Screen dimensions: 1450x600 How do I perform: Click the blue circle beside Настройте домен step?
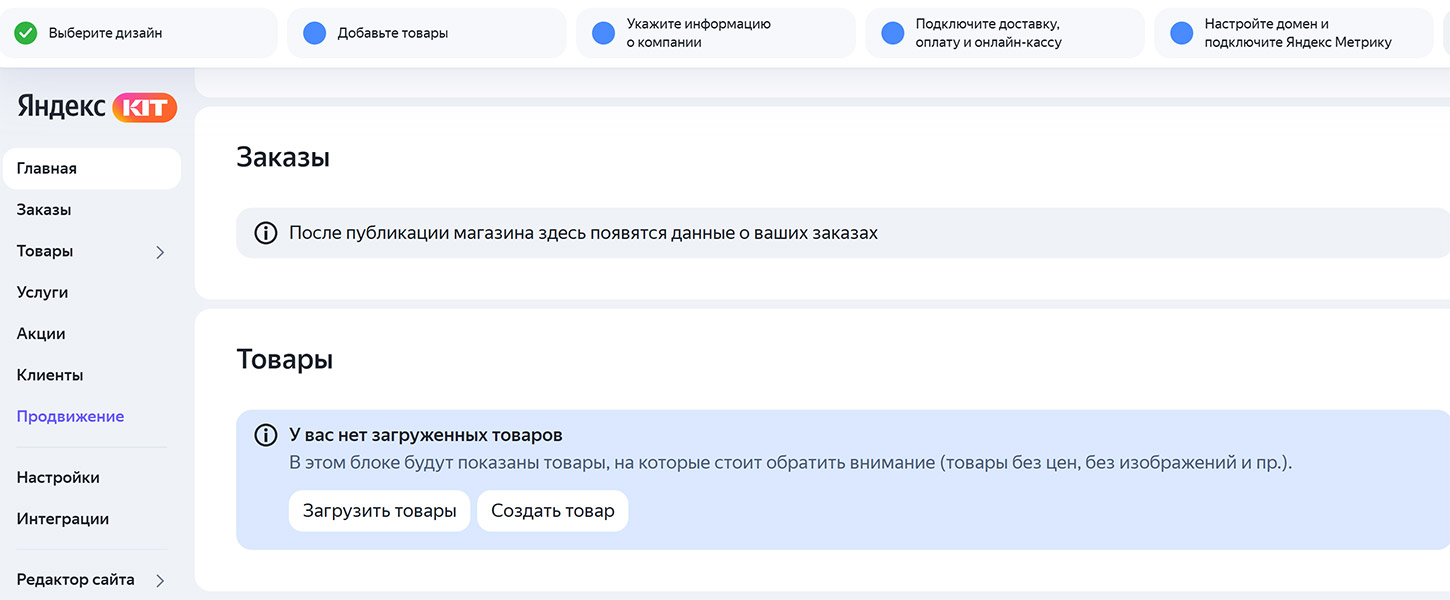coord(1181,33)
